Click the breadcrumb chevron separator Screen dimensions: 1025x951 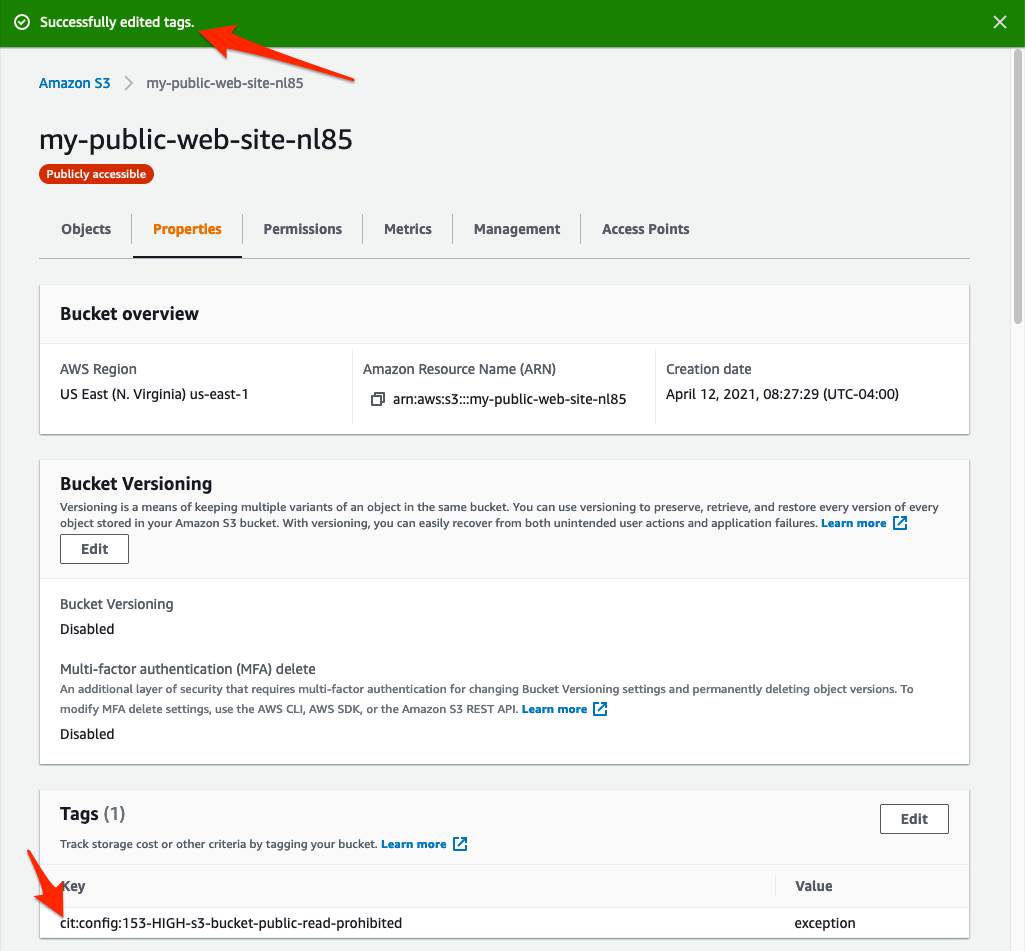129,83
